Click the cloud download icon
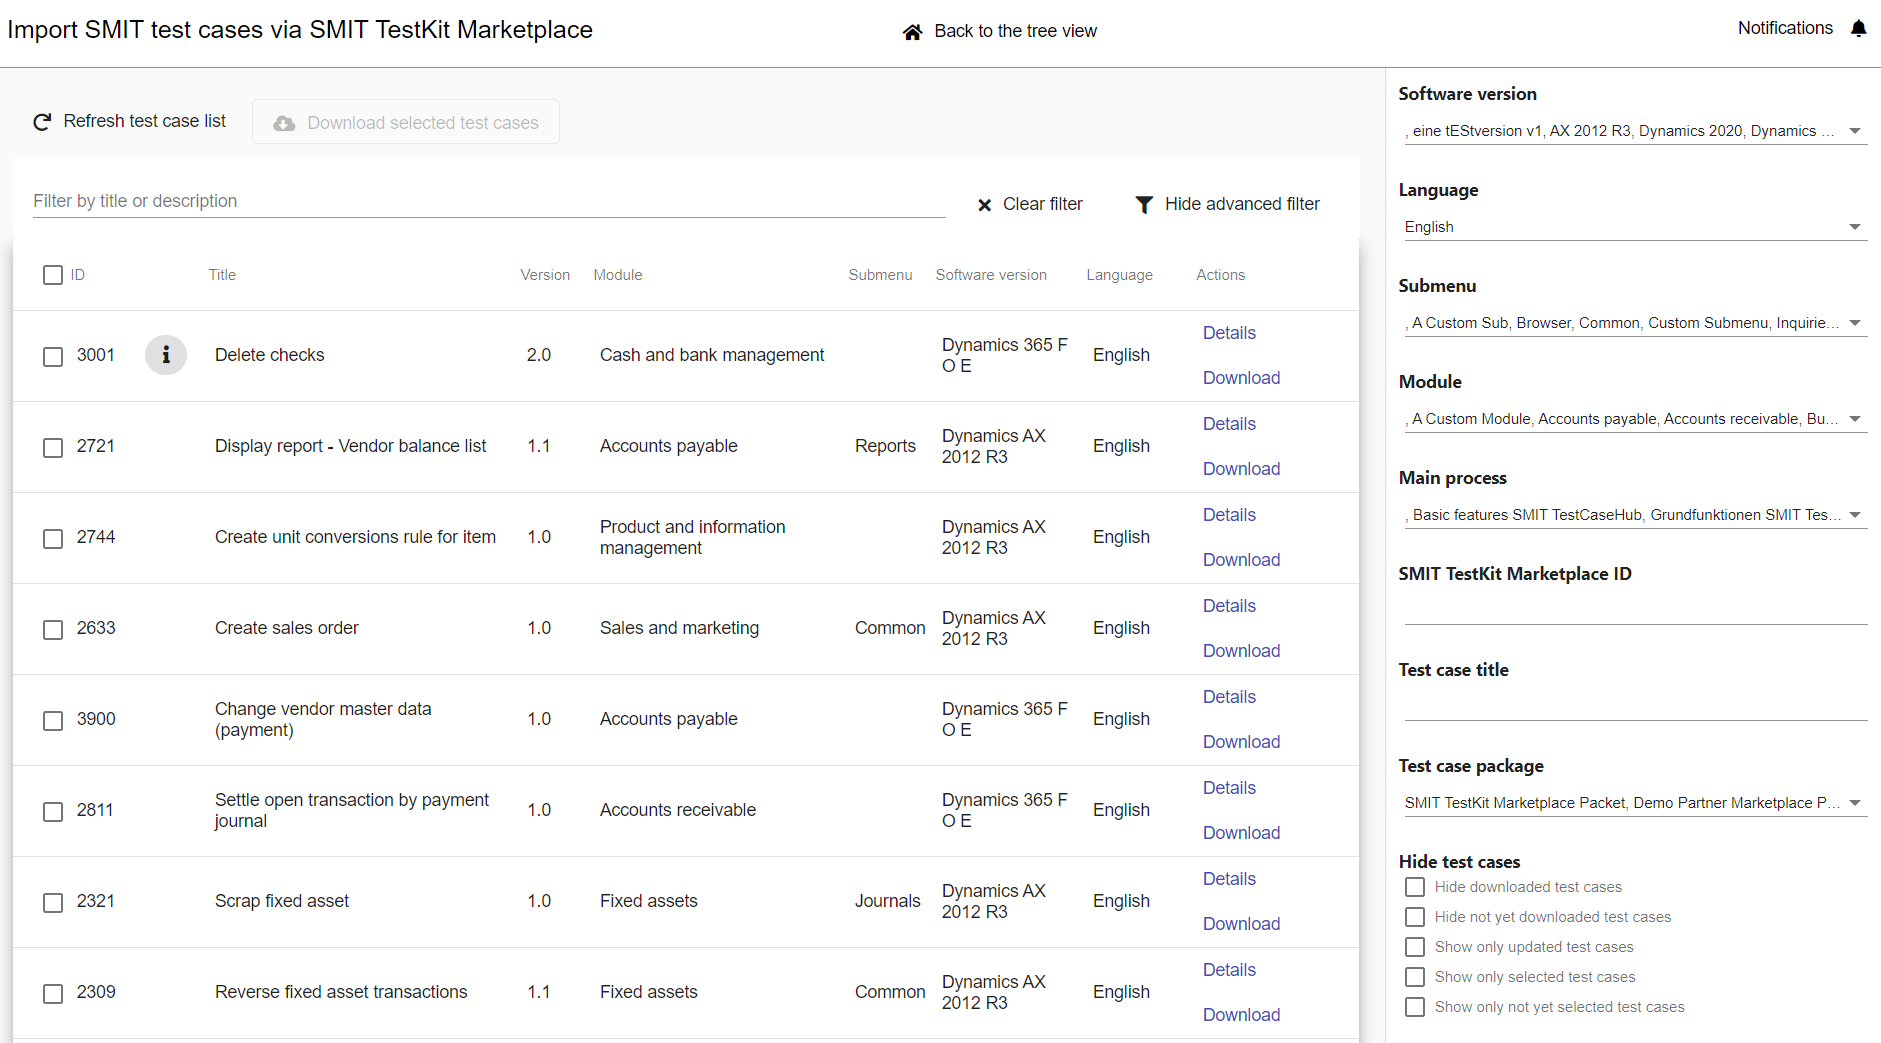 (x=284, y=123)
